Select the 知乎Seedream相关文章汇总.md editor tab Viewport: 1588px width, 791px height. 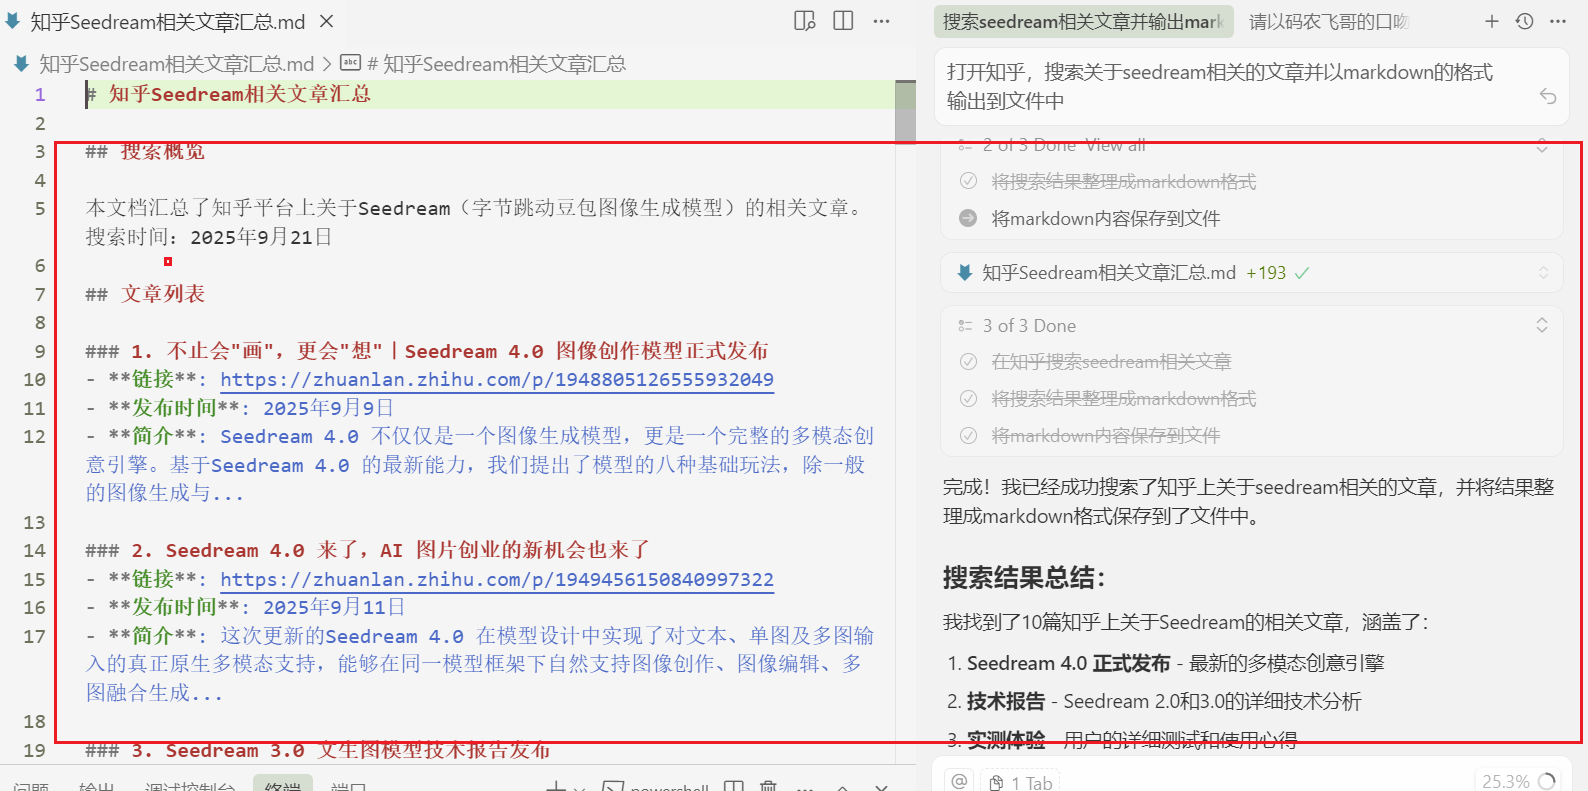click(170, 21)
